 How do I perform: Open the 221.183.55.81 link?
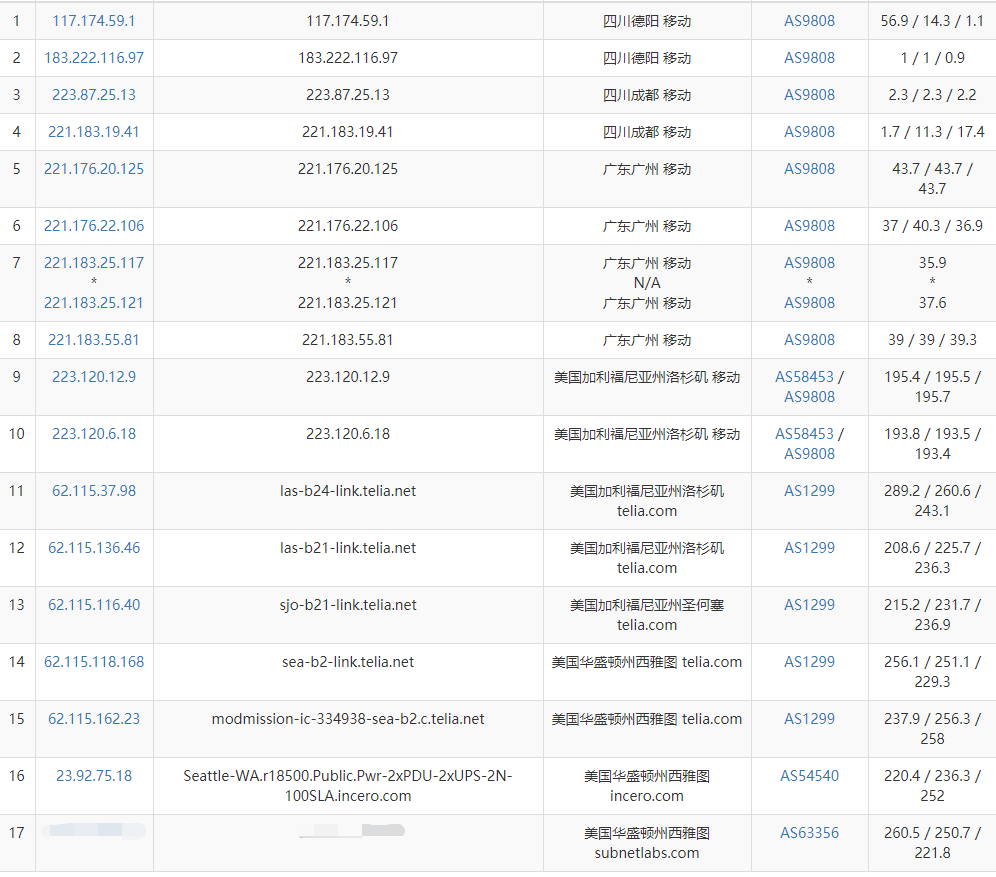tap(93, 340)
